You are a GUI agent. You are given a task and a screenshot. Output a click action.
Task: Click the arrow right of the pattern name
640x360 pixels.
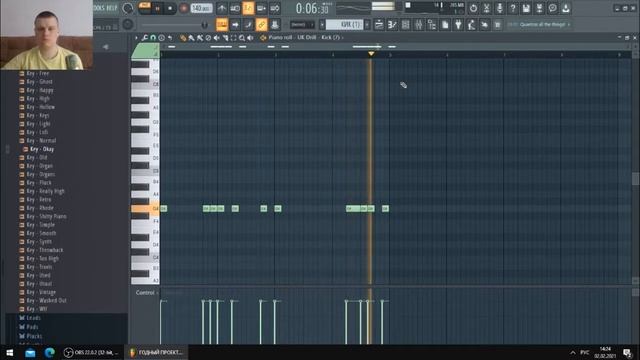point(367,24)
